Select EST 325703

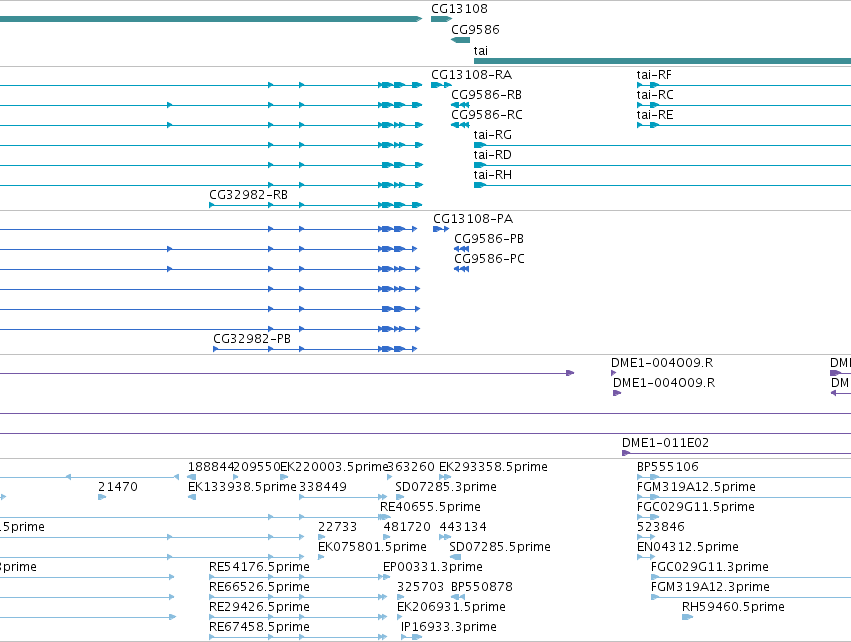tap(420, 587)
